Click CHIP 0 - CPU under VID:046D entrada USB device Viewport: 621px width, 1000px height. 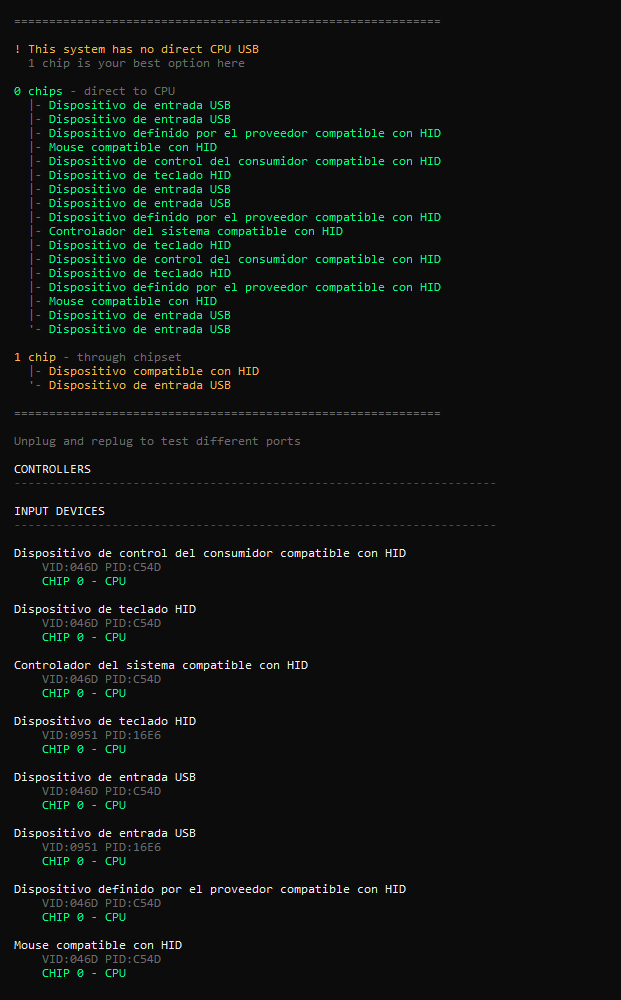(x=84, y=806)
